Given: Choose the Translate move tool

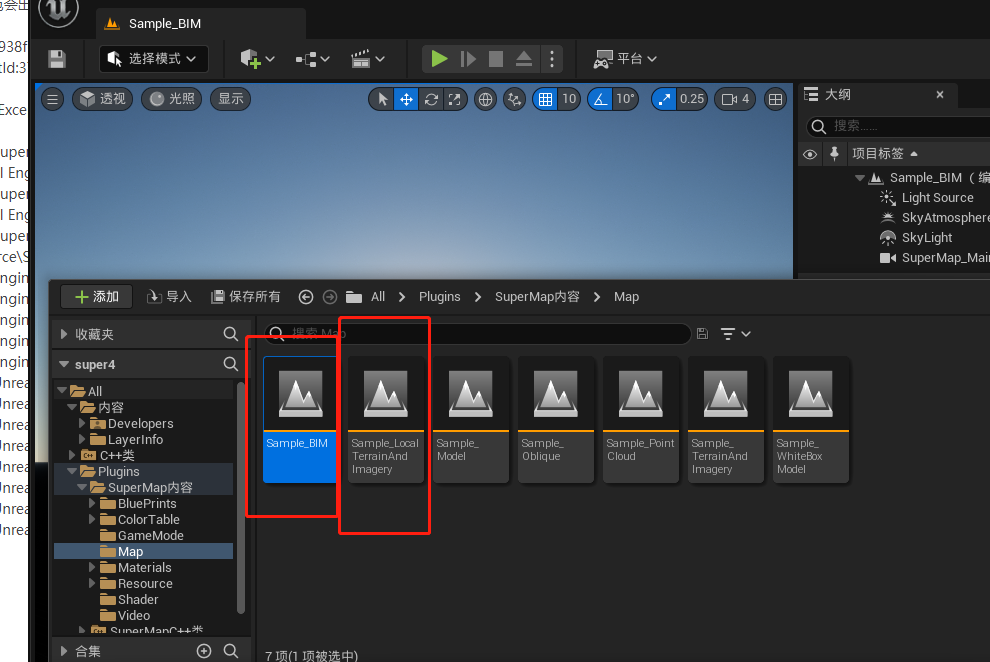Looking at the screenshot, I should [406, 99].
